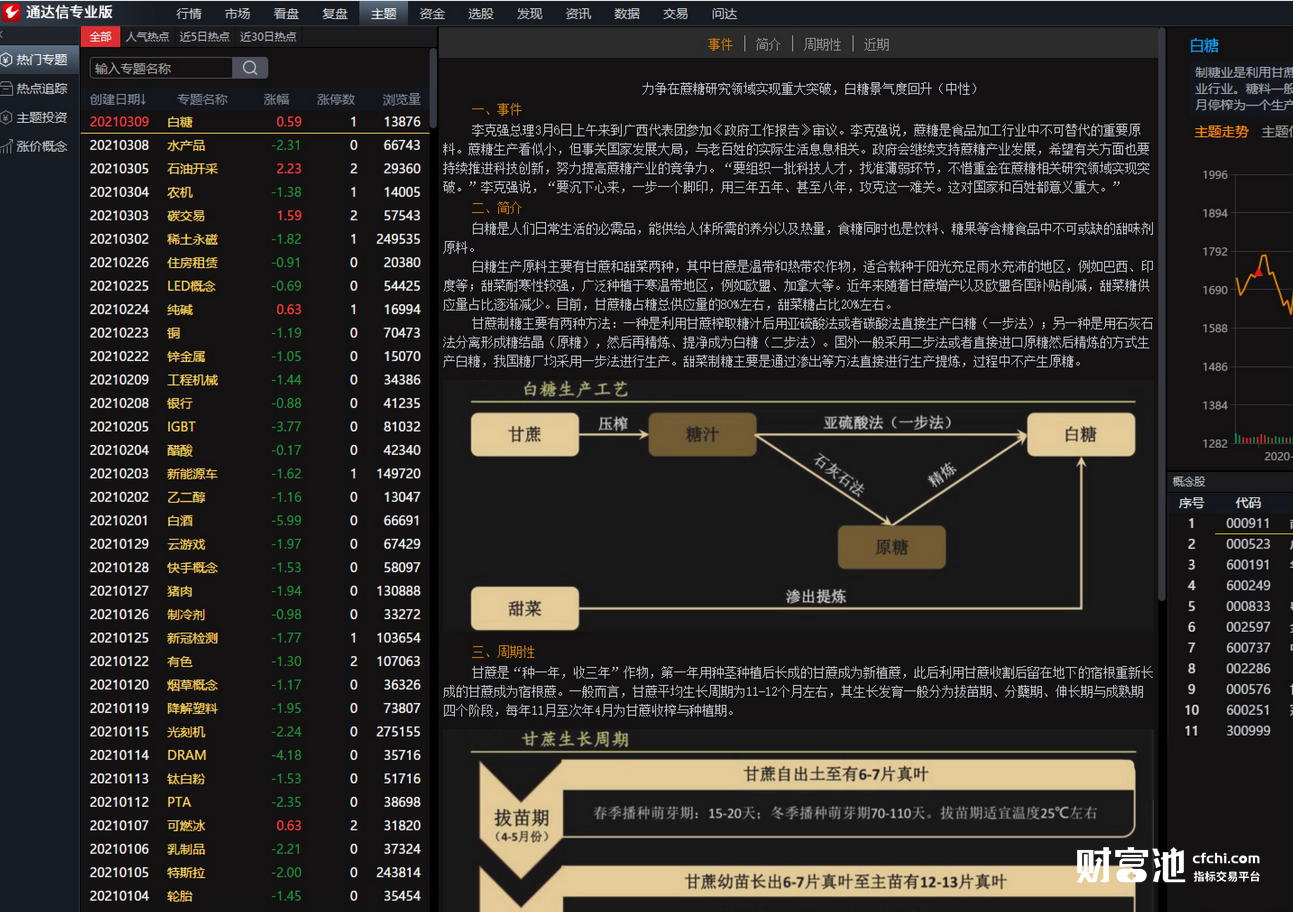Select the 石油开采 topic row
Image resolution: width=1293 pixels, height=912 pixels.
click(x=255, y=169)
